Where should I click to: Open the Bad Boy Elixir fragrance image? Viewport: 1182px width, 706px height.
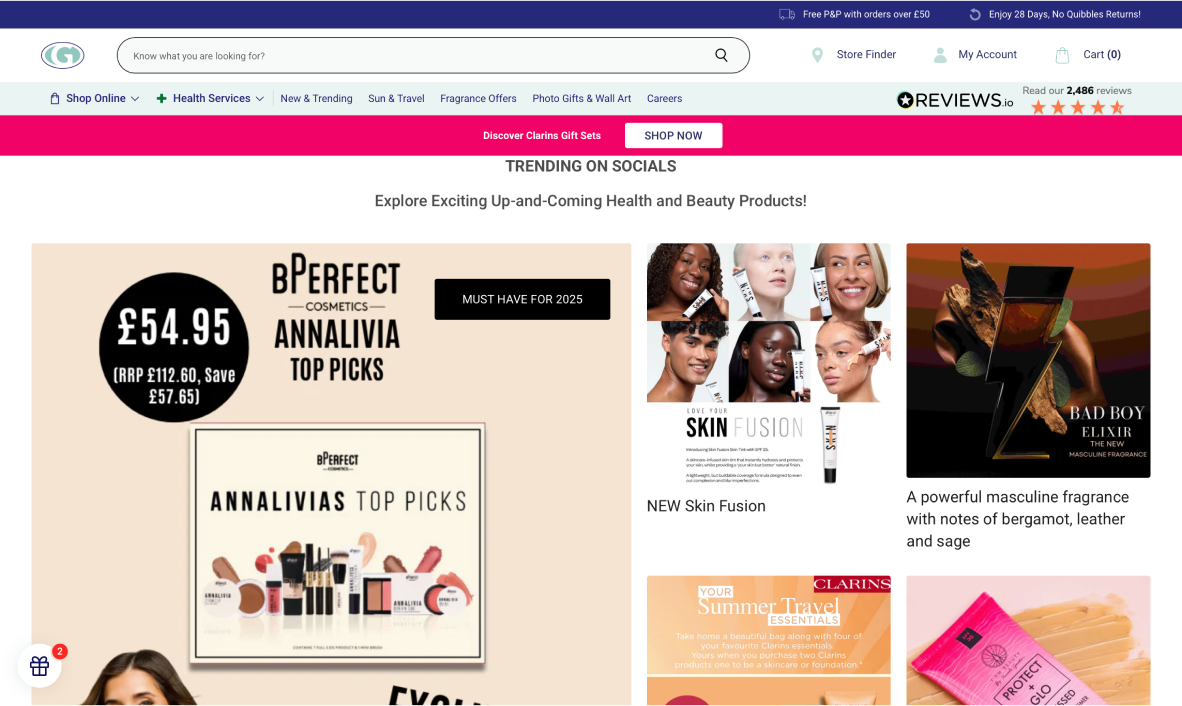pos(1028,360)
